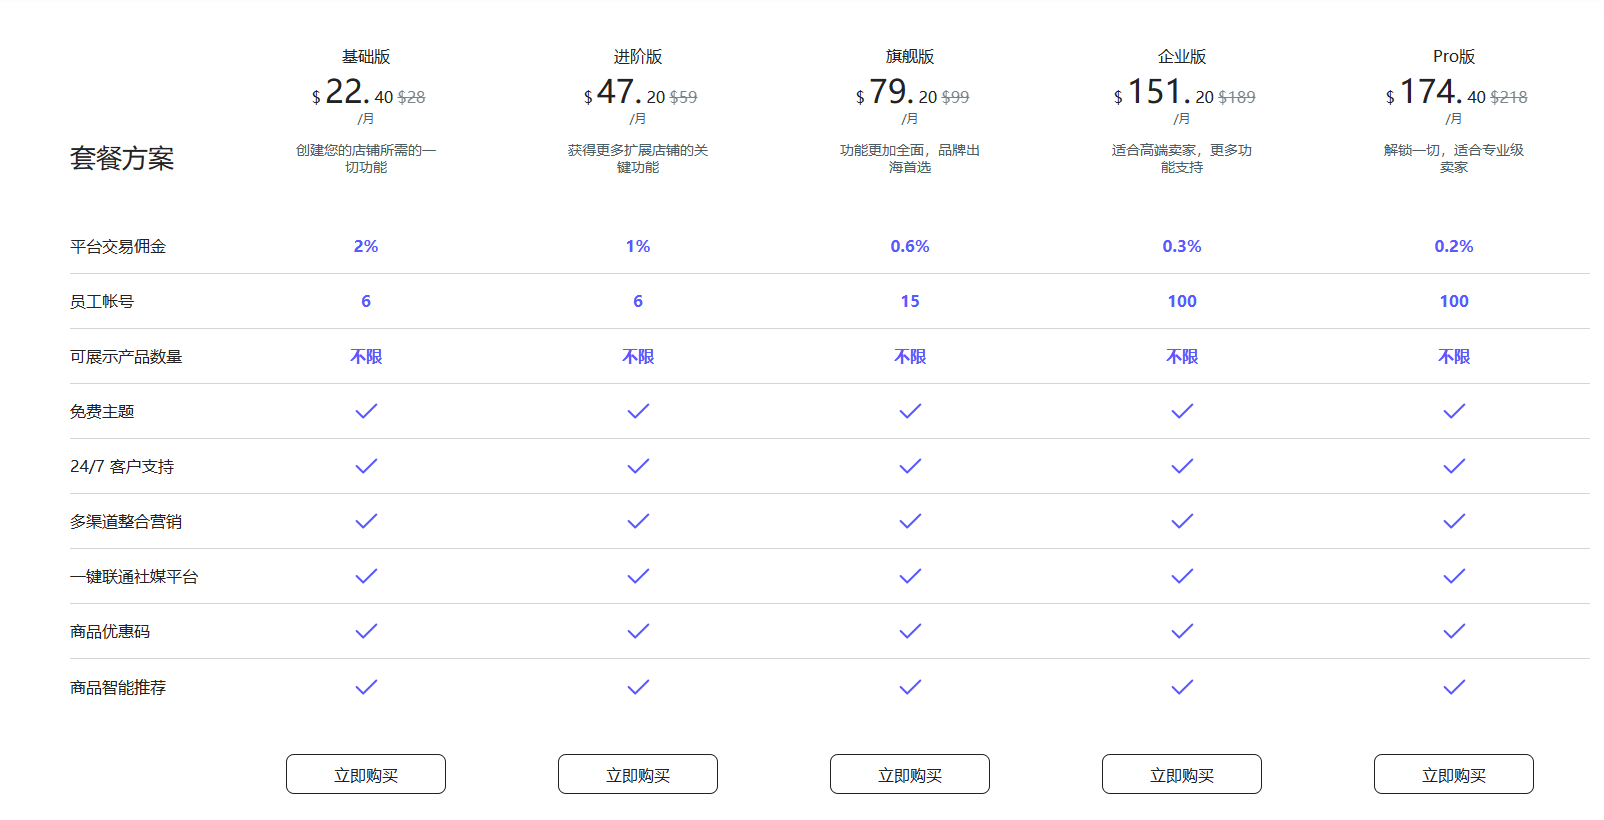Click 立即购买 button under 进阶版
This screenshot has height=820, width=1604.
638,774
